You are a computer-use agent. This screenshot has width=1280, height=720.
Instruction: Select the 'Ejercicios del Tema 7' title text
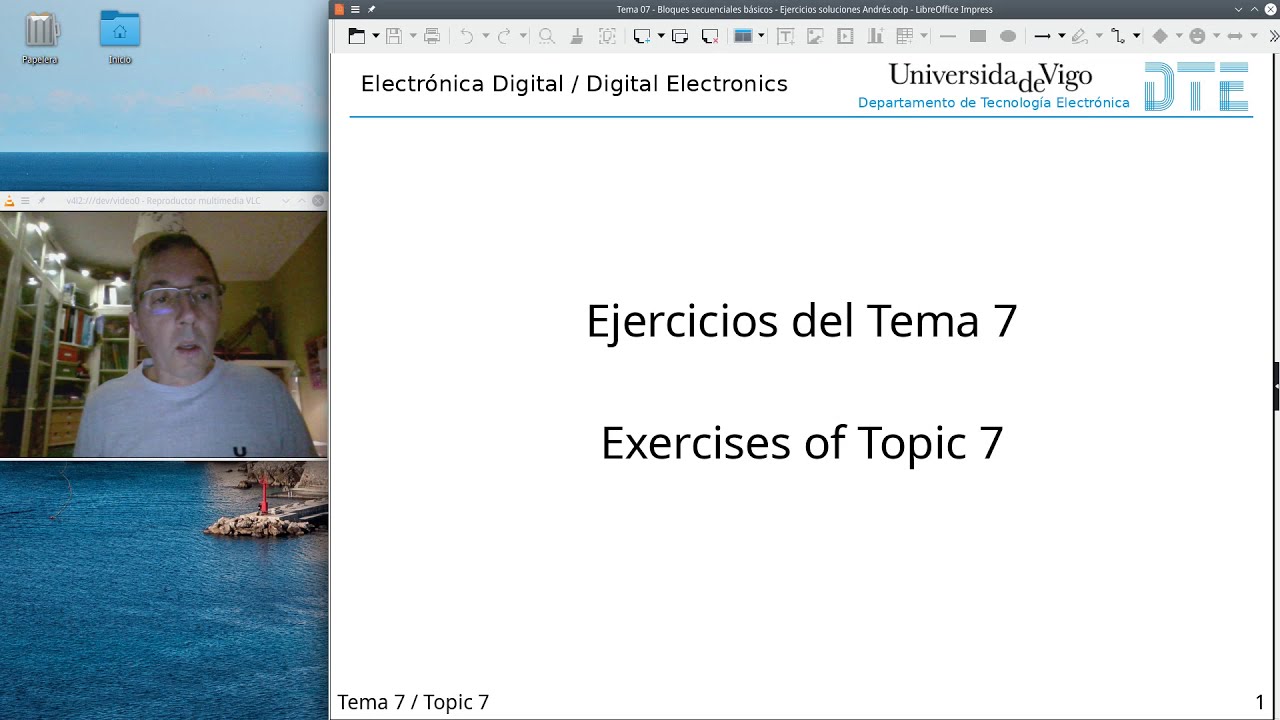click(802, 321)
